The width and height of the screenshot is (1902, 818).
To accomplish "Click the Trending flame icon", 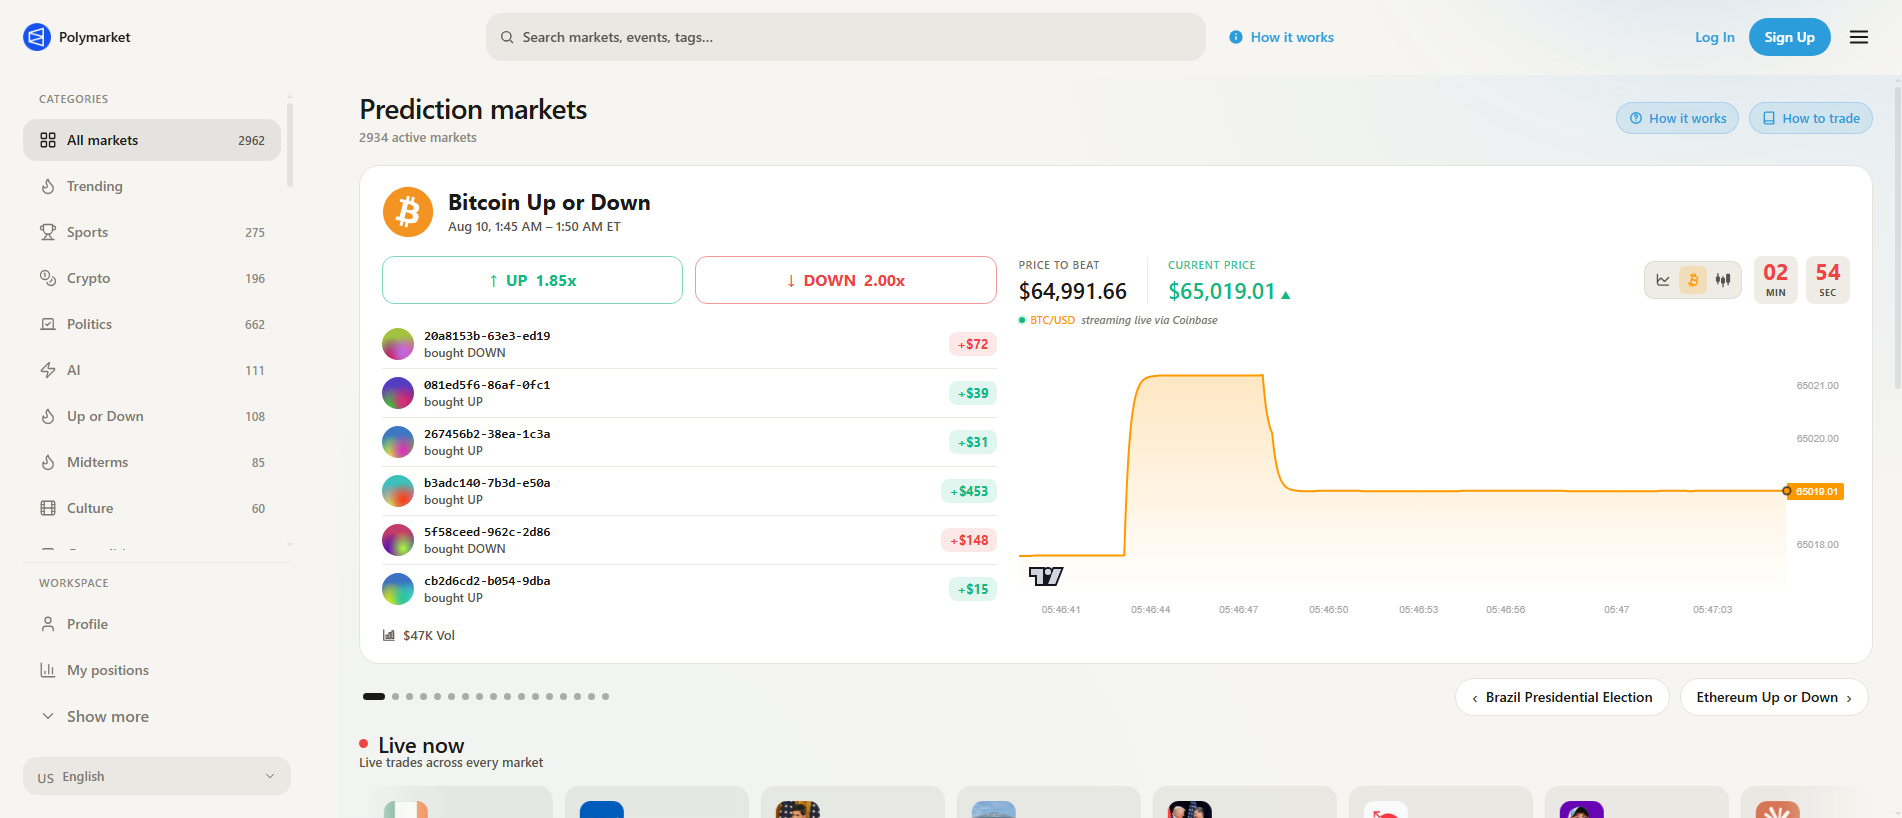I will coord(48,186).
